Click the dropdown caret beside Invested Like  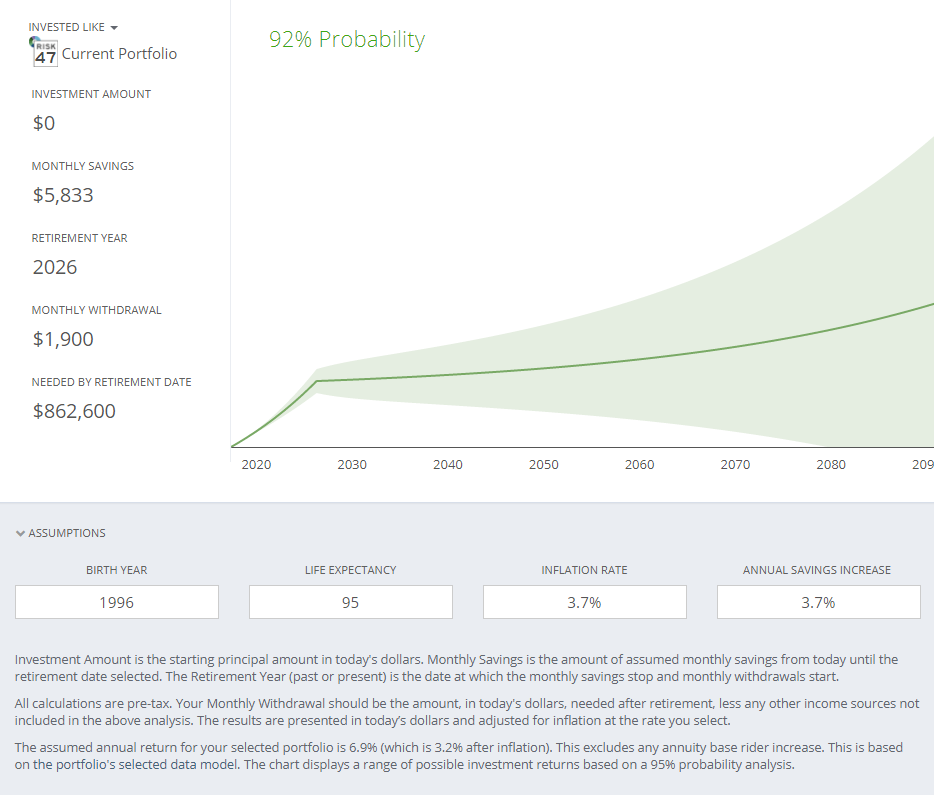click(114, 27)
